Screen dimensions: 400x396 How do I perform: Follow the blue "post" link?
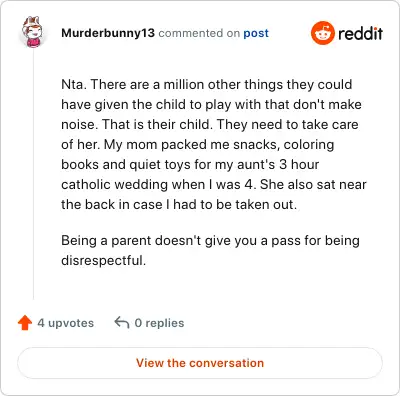256,34
